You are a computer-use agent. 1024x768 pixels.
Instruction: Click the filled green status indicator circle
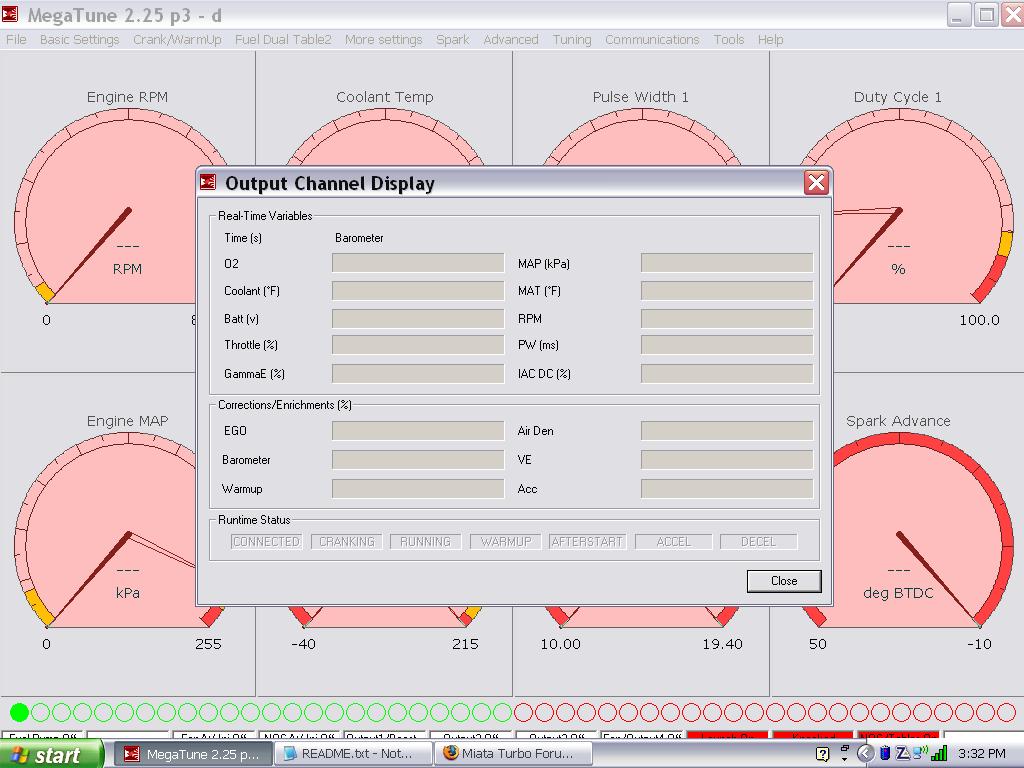[x=19, y=712]
